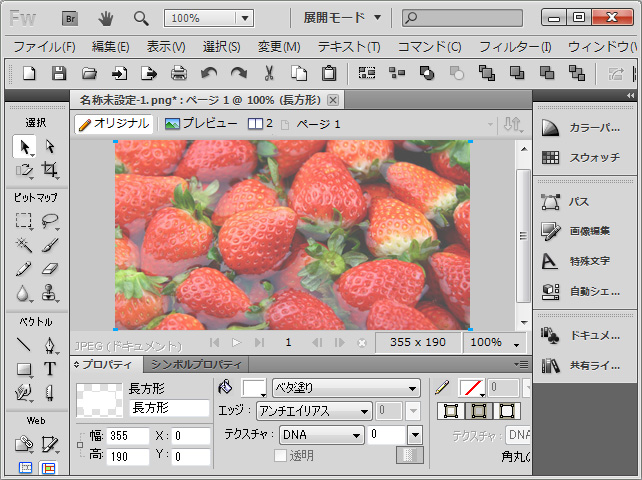
Task: Select the Pencil tool
Action: click(x=24, y=269)
